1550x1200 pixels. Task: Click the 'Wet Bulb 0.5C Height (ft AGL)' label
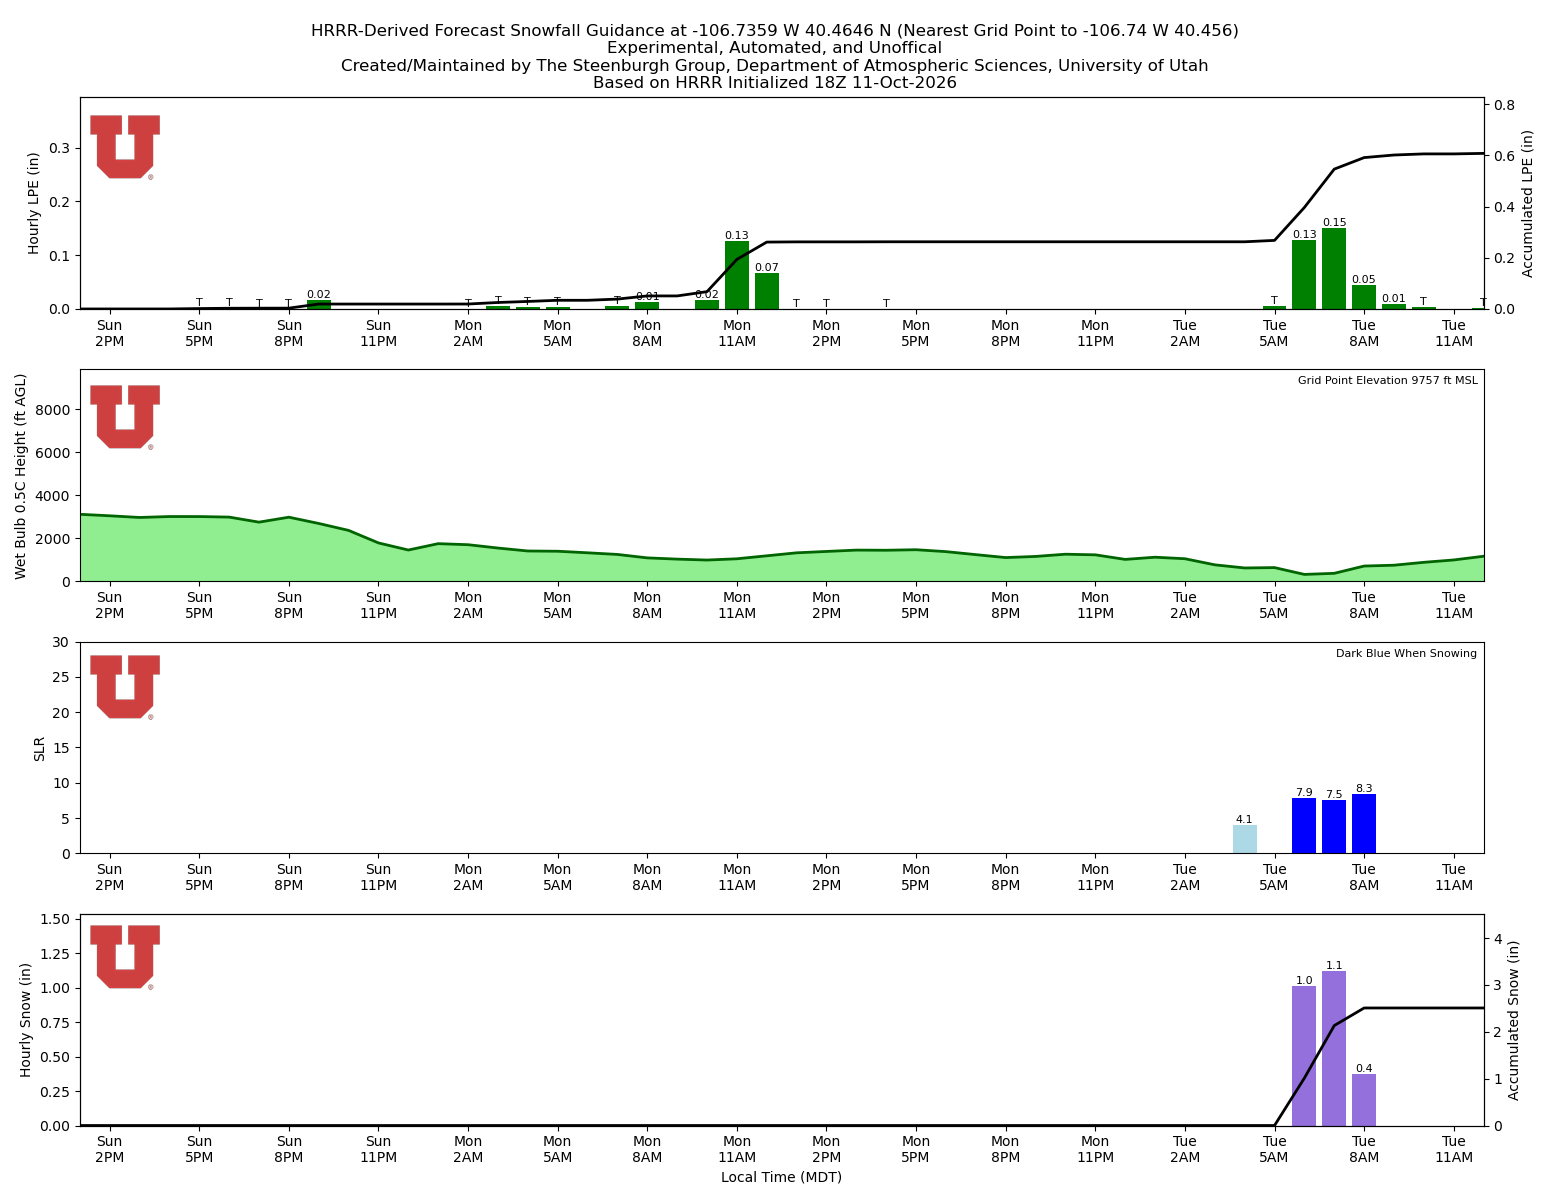tap(21, 476)
